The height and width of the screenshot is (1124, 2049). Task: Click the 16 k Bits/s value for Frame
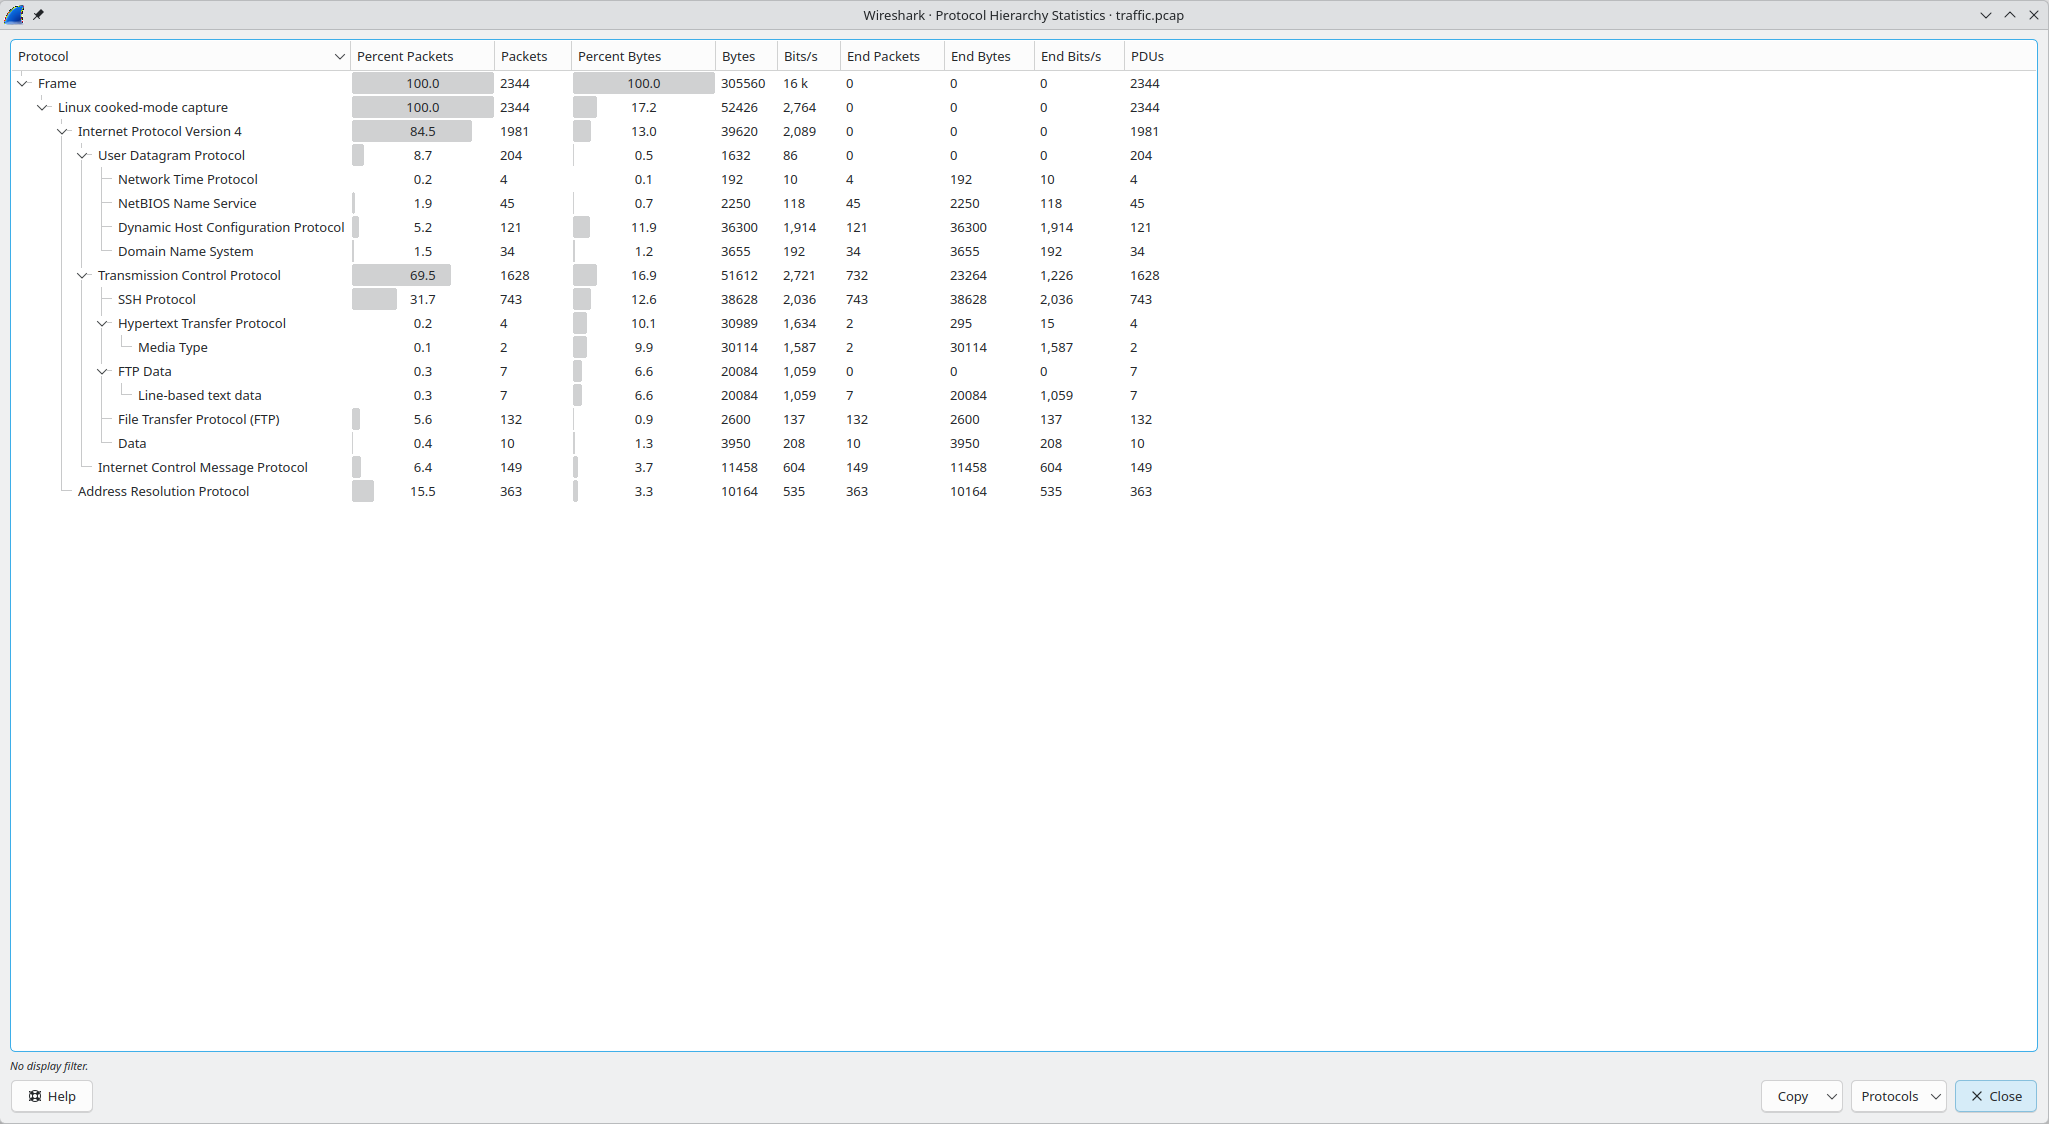tap(796, 83)
